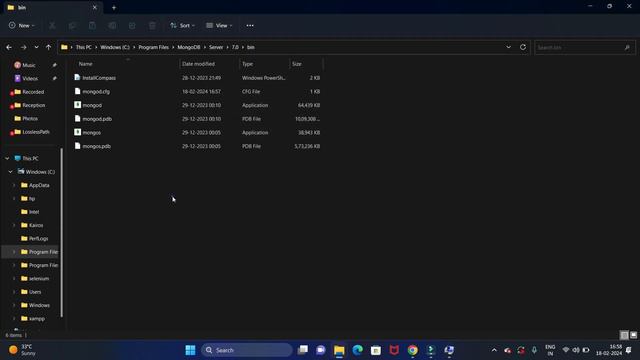Click the 7.0 breadcrumb

235,47
